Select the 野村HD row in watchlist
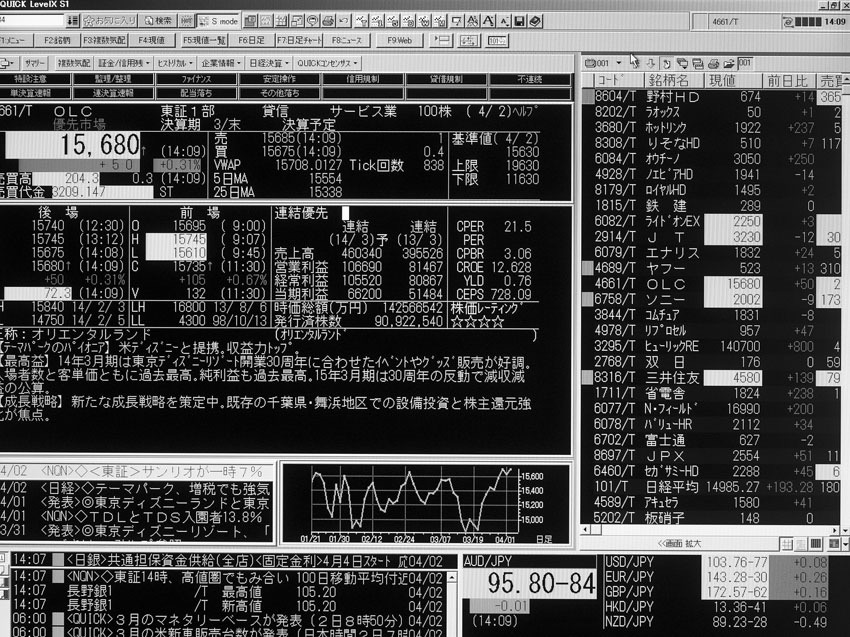The width and height of the screenshot is (850, 637). [x=711, y=97]
